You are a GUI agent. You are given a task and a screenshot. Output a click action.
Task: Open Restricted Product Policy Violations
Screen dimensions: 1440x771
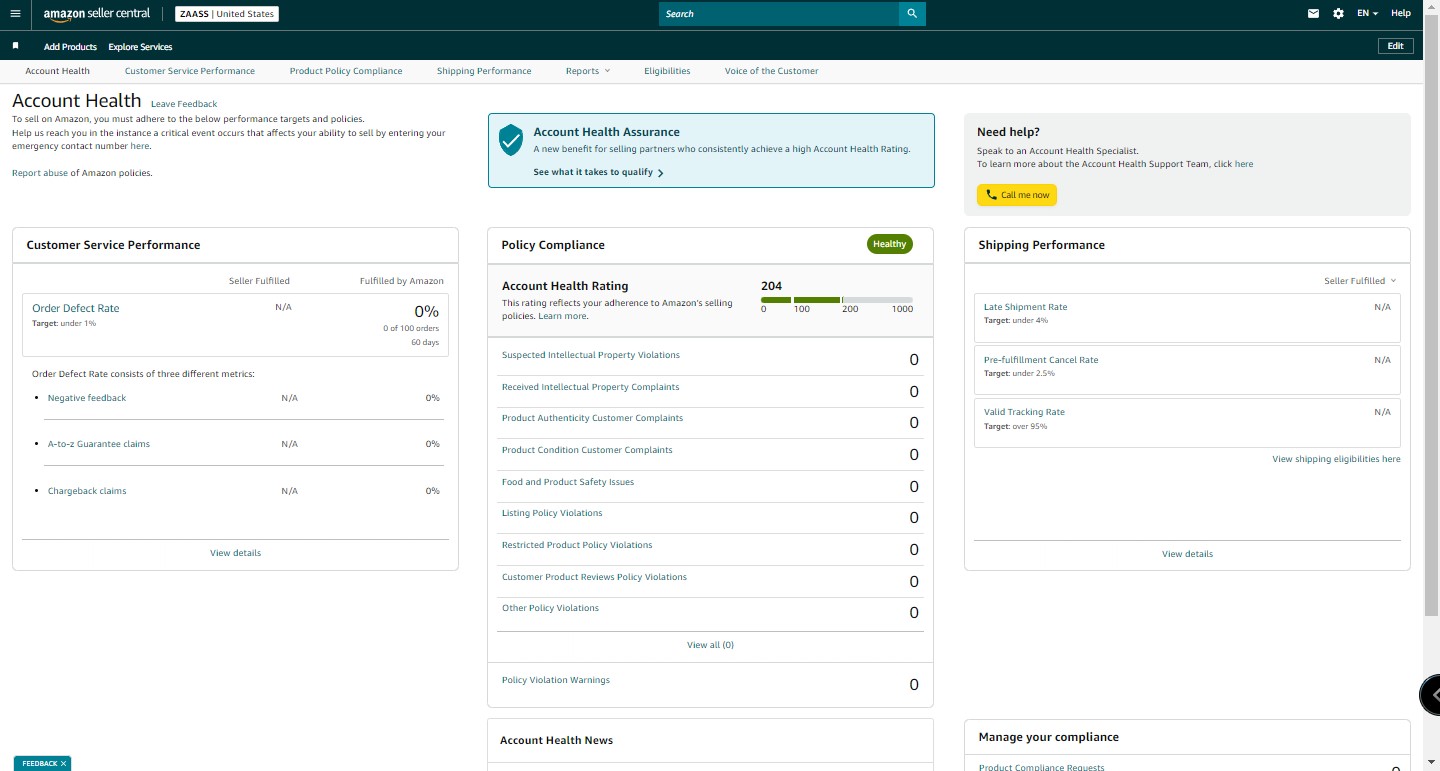coord(577,545)
